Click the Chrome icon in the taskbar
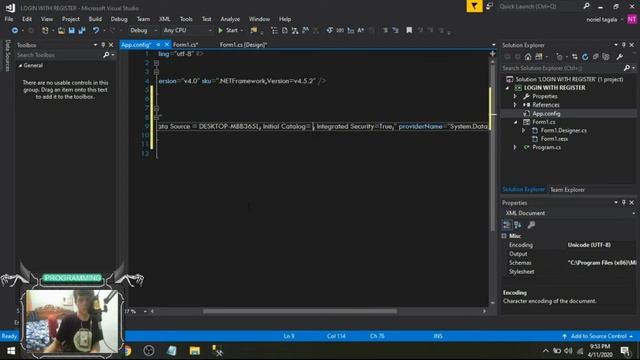The height and width of the screenshot is (360, 640). coord(128,351)
